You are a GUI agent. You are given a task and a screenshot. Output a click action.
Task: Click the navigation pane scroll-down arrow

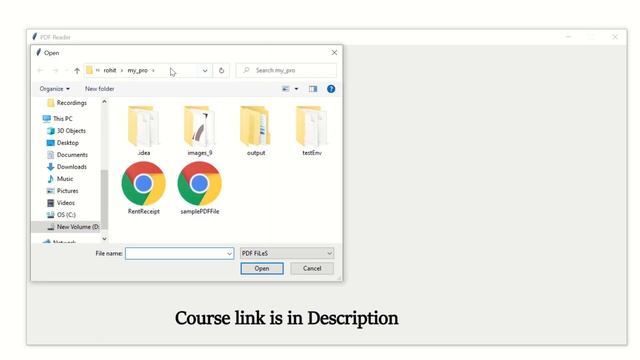(x=104, y=239)
